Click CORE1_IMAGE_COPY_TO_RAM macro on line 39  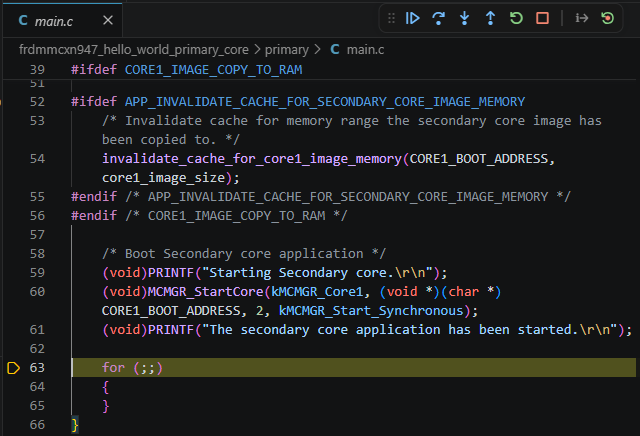(213, 70)
